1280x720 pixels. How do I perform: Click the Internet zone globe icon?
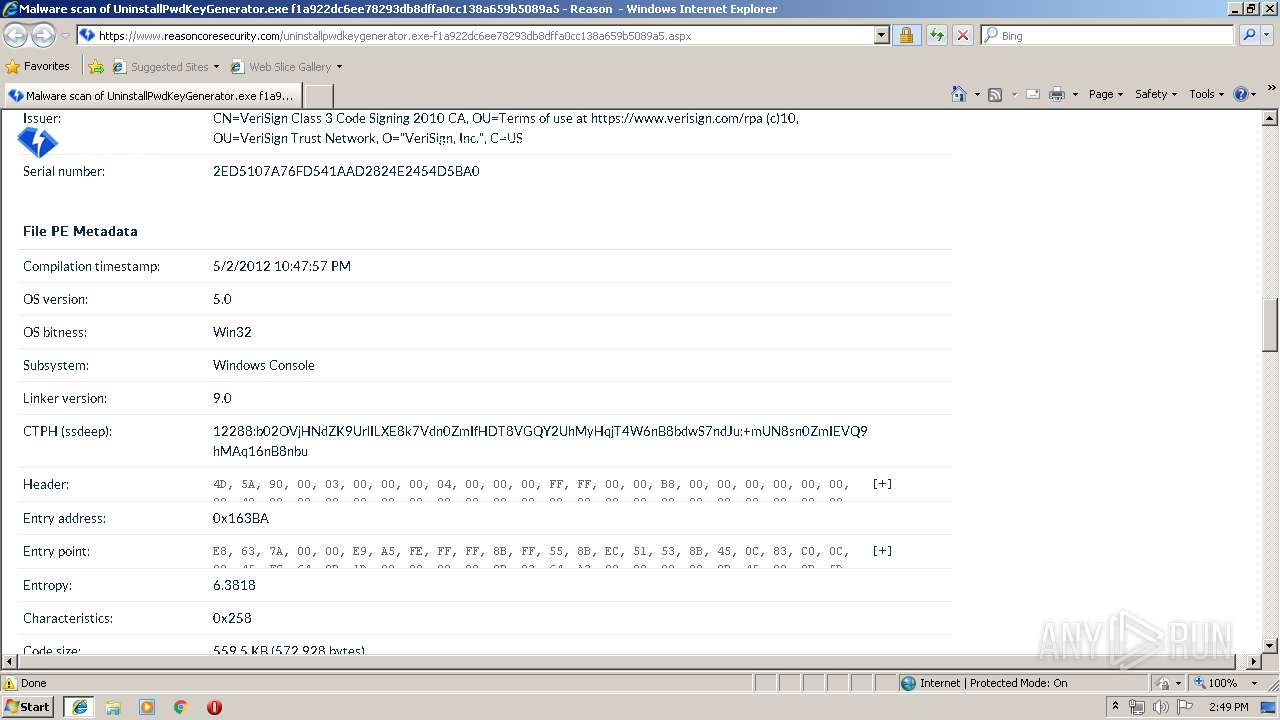908,683
